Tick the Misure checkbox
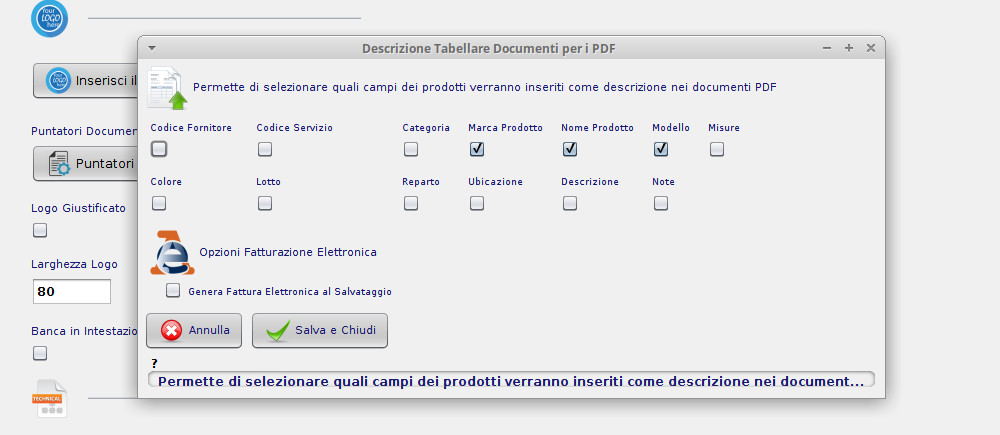Screen dimensions: 1000x435 tap(717, 149)
